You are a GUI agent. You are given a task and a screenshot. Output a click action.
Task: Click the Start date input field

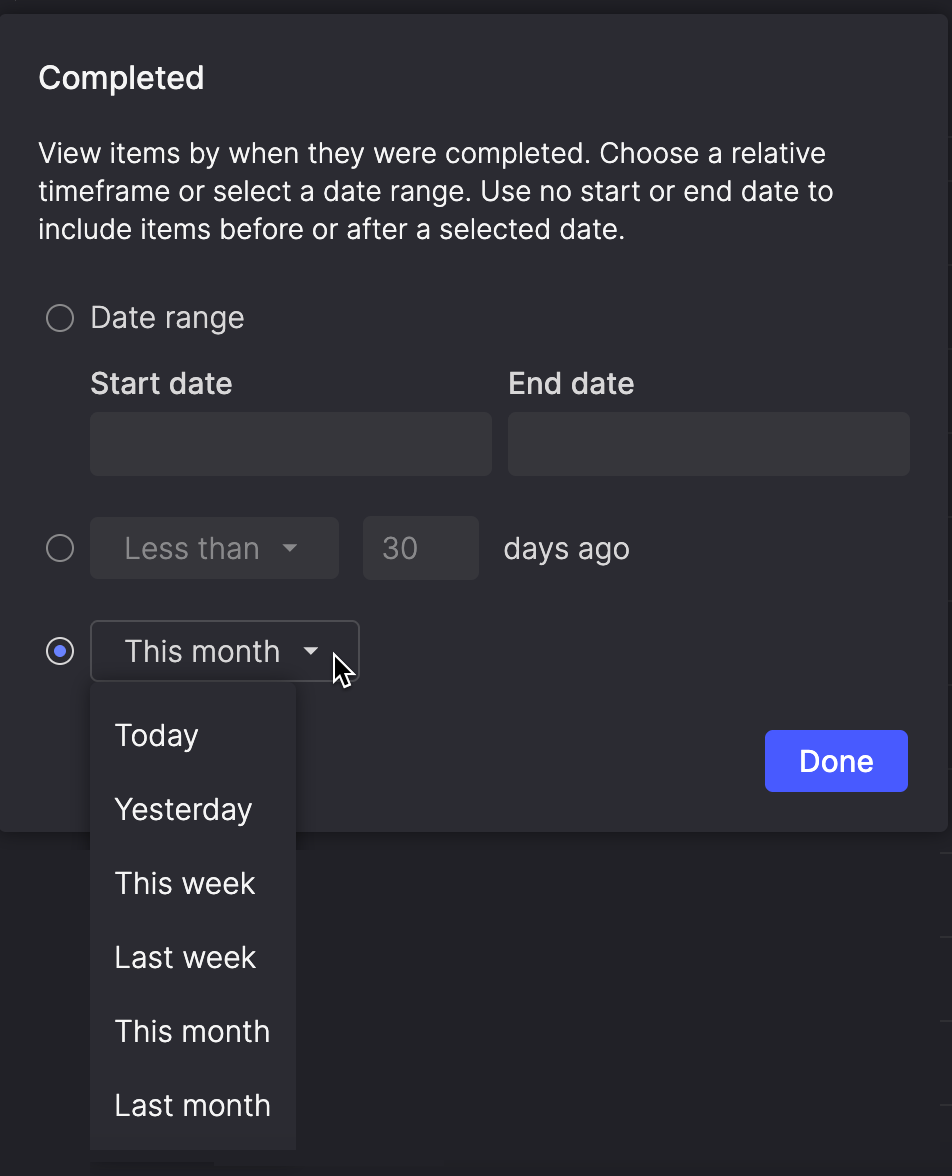[290, 444]
